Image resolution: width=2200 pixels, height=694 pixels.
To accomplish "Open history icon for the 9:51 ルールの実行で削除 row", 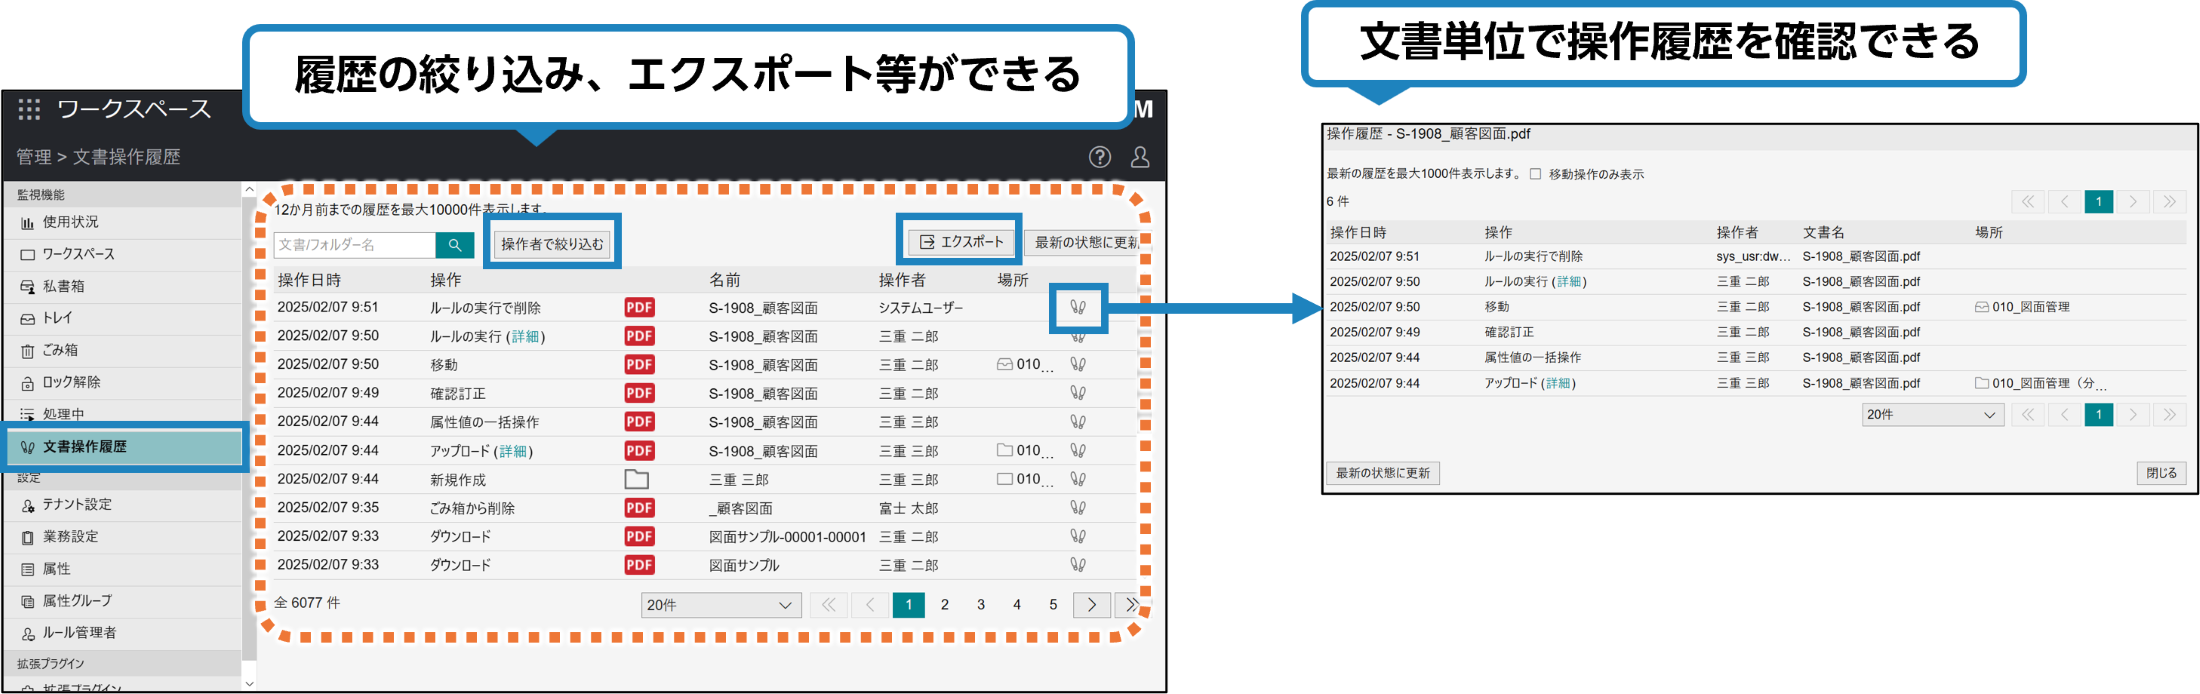I will tap(1078, 307).
